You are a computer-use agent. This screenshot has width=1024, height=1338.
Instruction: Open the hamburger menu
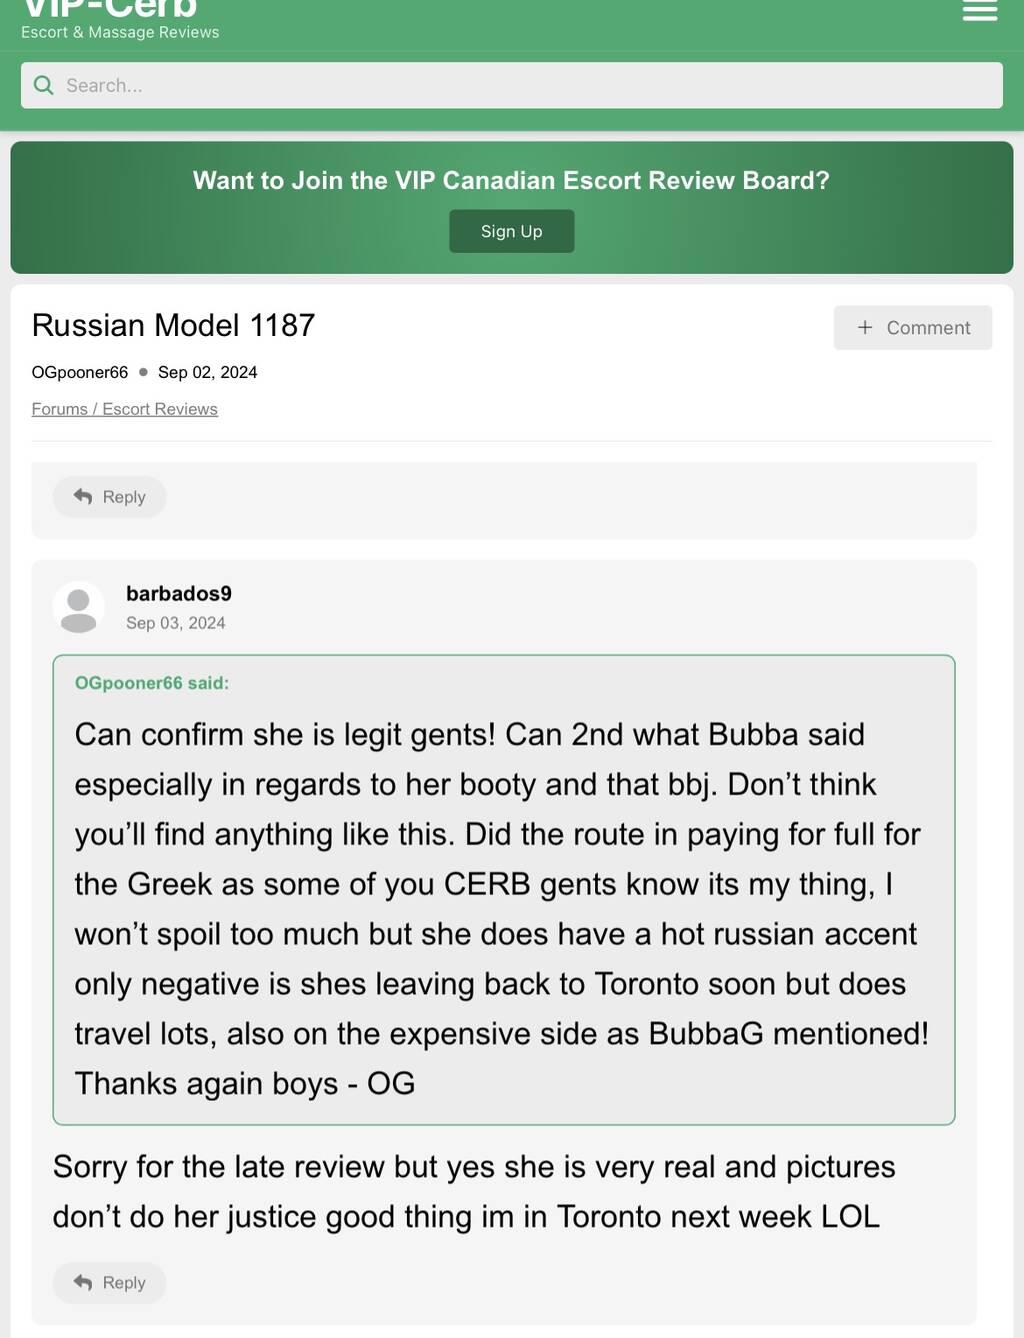click(979, 11)
